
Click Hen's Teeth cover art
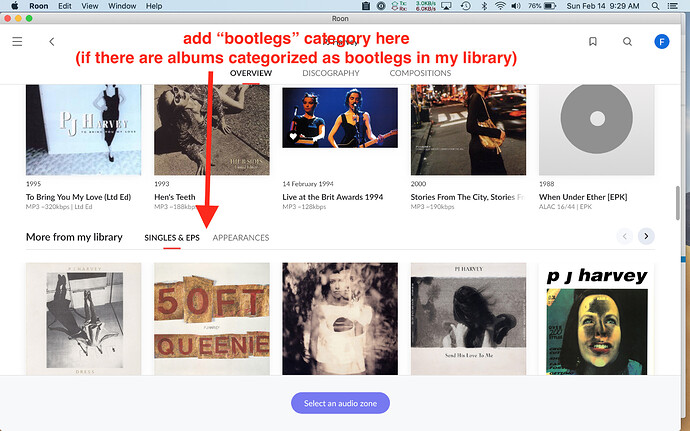point(212,130)
